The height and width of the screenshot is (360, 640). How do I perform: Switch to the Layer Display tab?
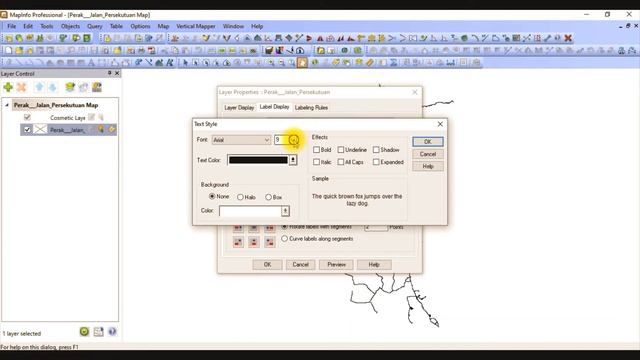[239, 108]
